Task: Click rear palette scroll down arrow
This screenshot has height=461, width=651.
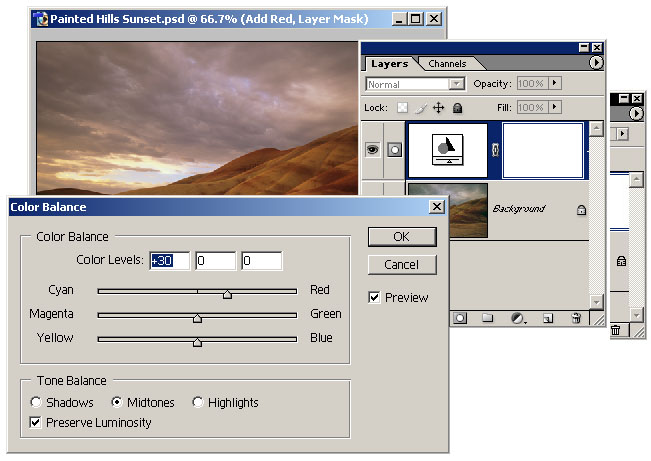Action: coord(636,315)
